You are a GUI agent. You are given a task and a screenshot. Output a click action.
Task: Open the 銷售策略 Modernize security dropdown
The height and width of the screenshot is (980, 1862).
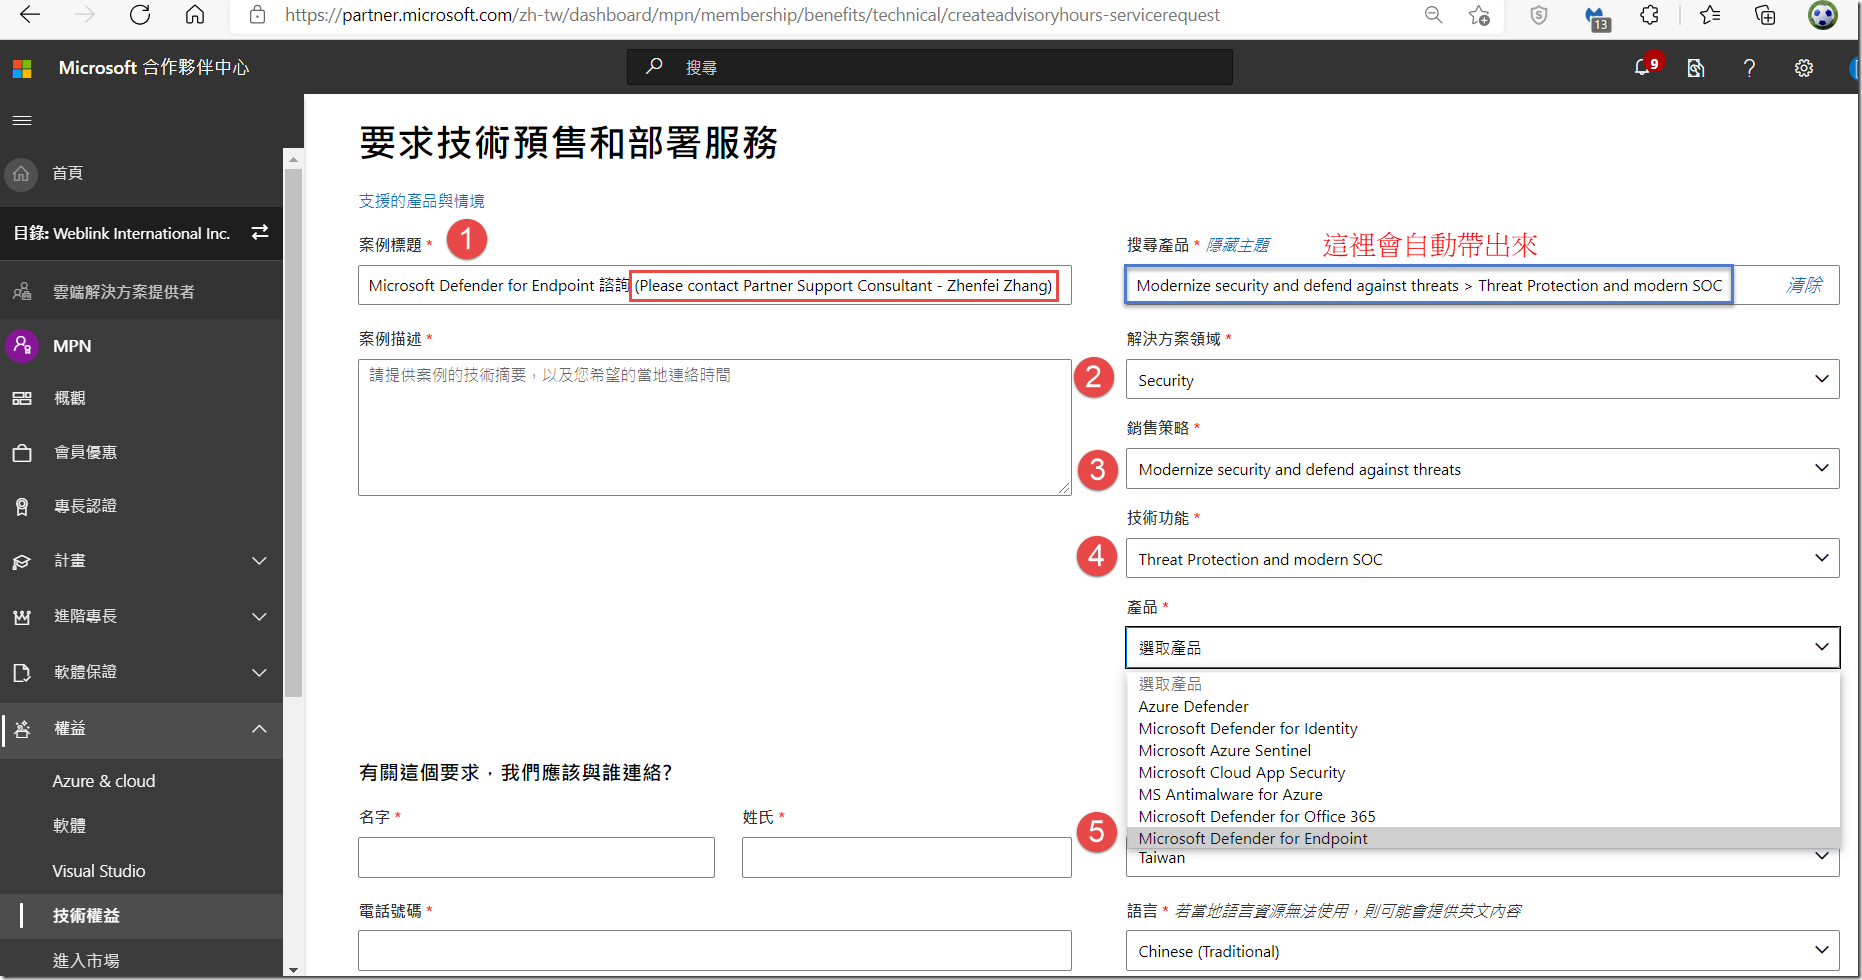coord(1482,468)
